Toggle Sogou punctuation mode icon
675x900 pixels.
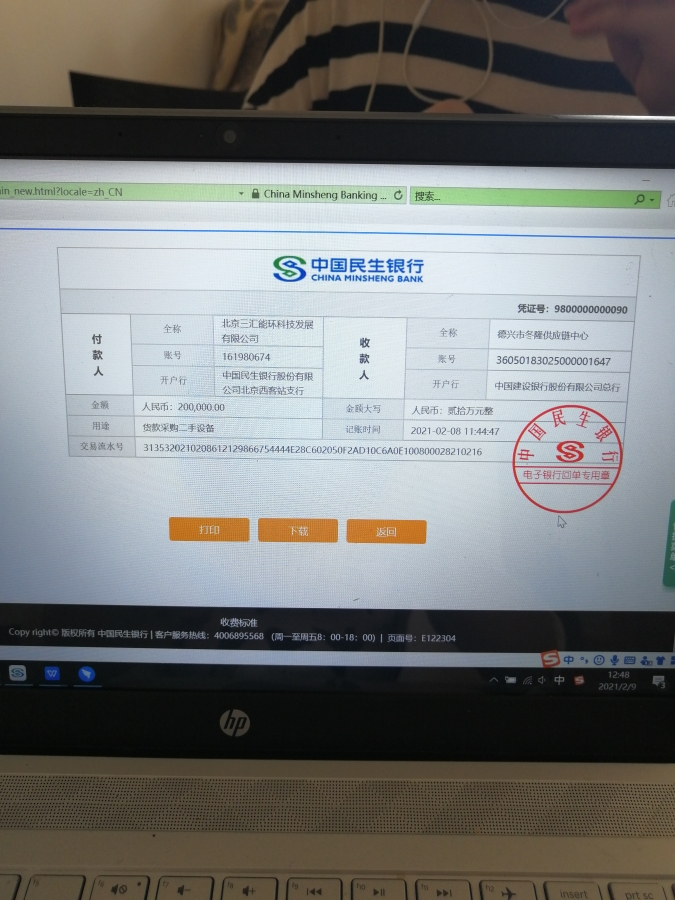point(584,660)
